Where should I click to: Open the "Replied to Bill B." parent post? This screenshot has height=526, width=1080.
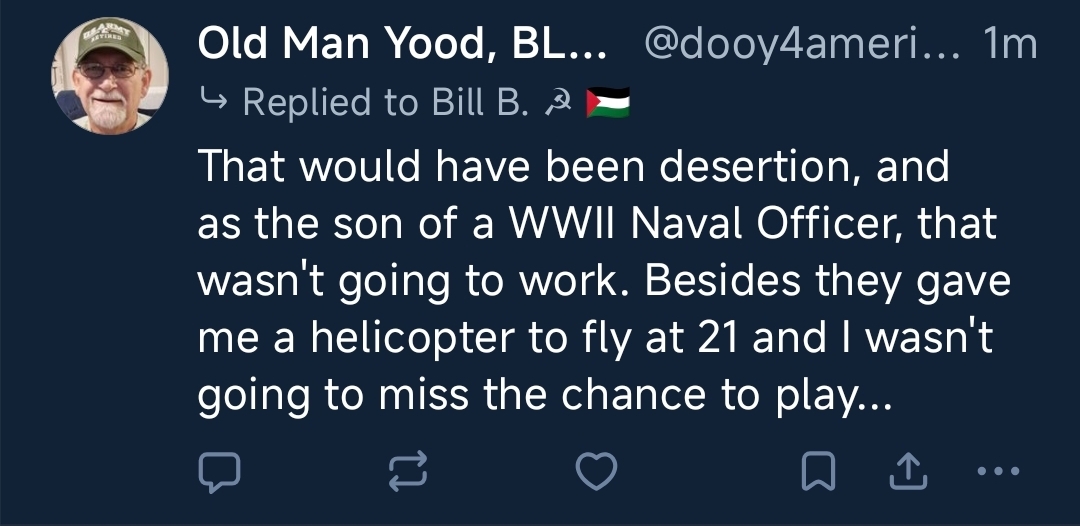pos(385,101)
